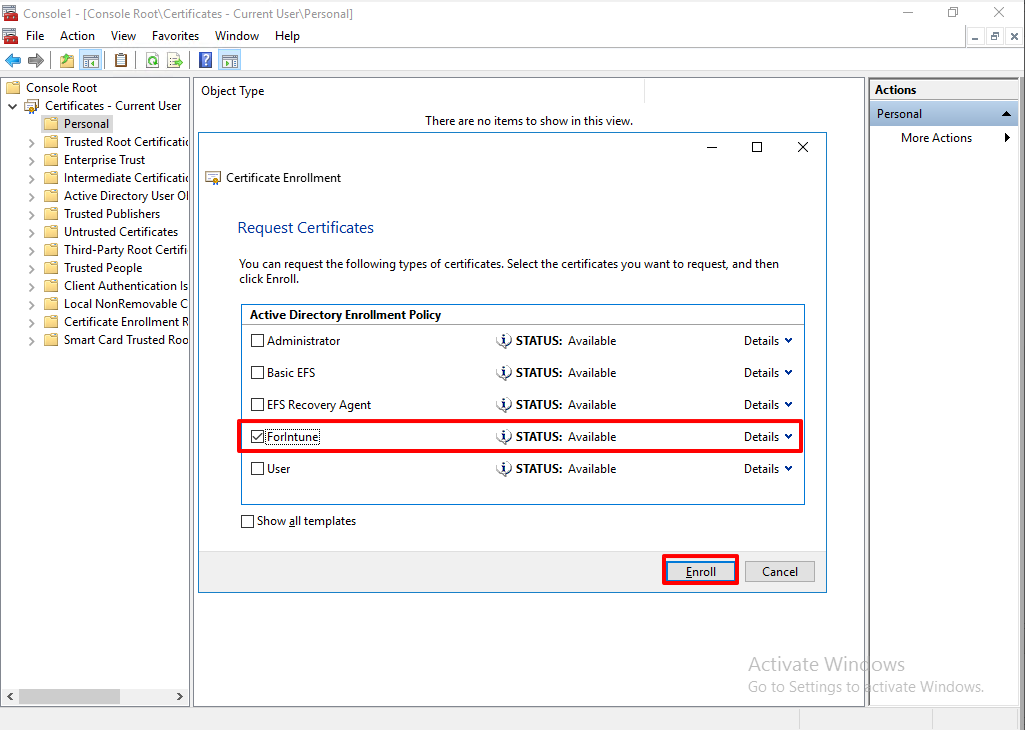Select Third-Party Root Certification tree item
The height and width of the screenshot is (730, 1025).
125,250
